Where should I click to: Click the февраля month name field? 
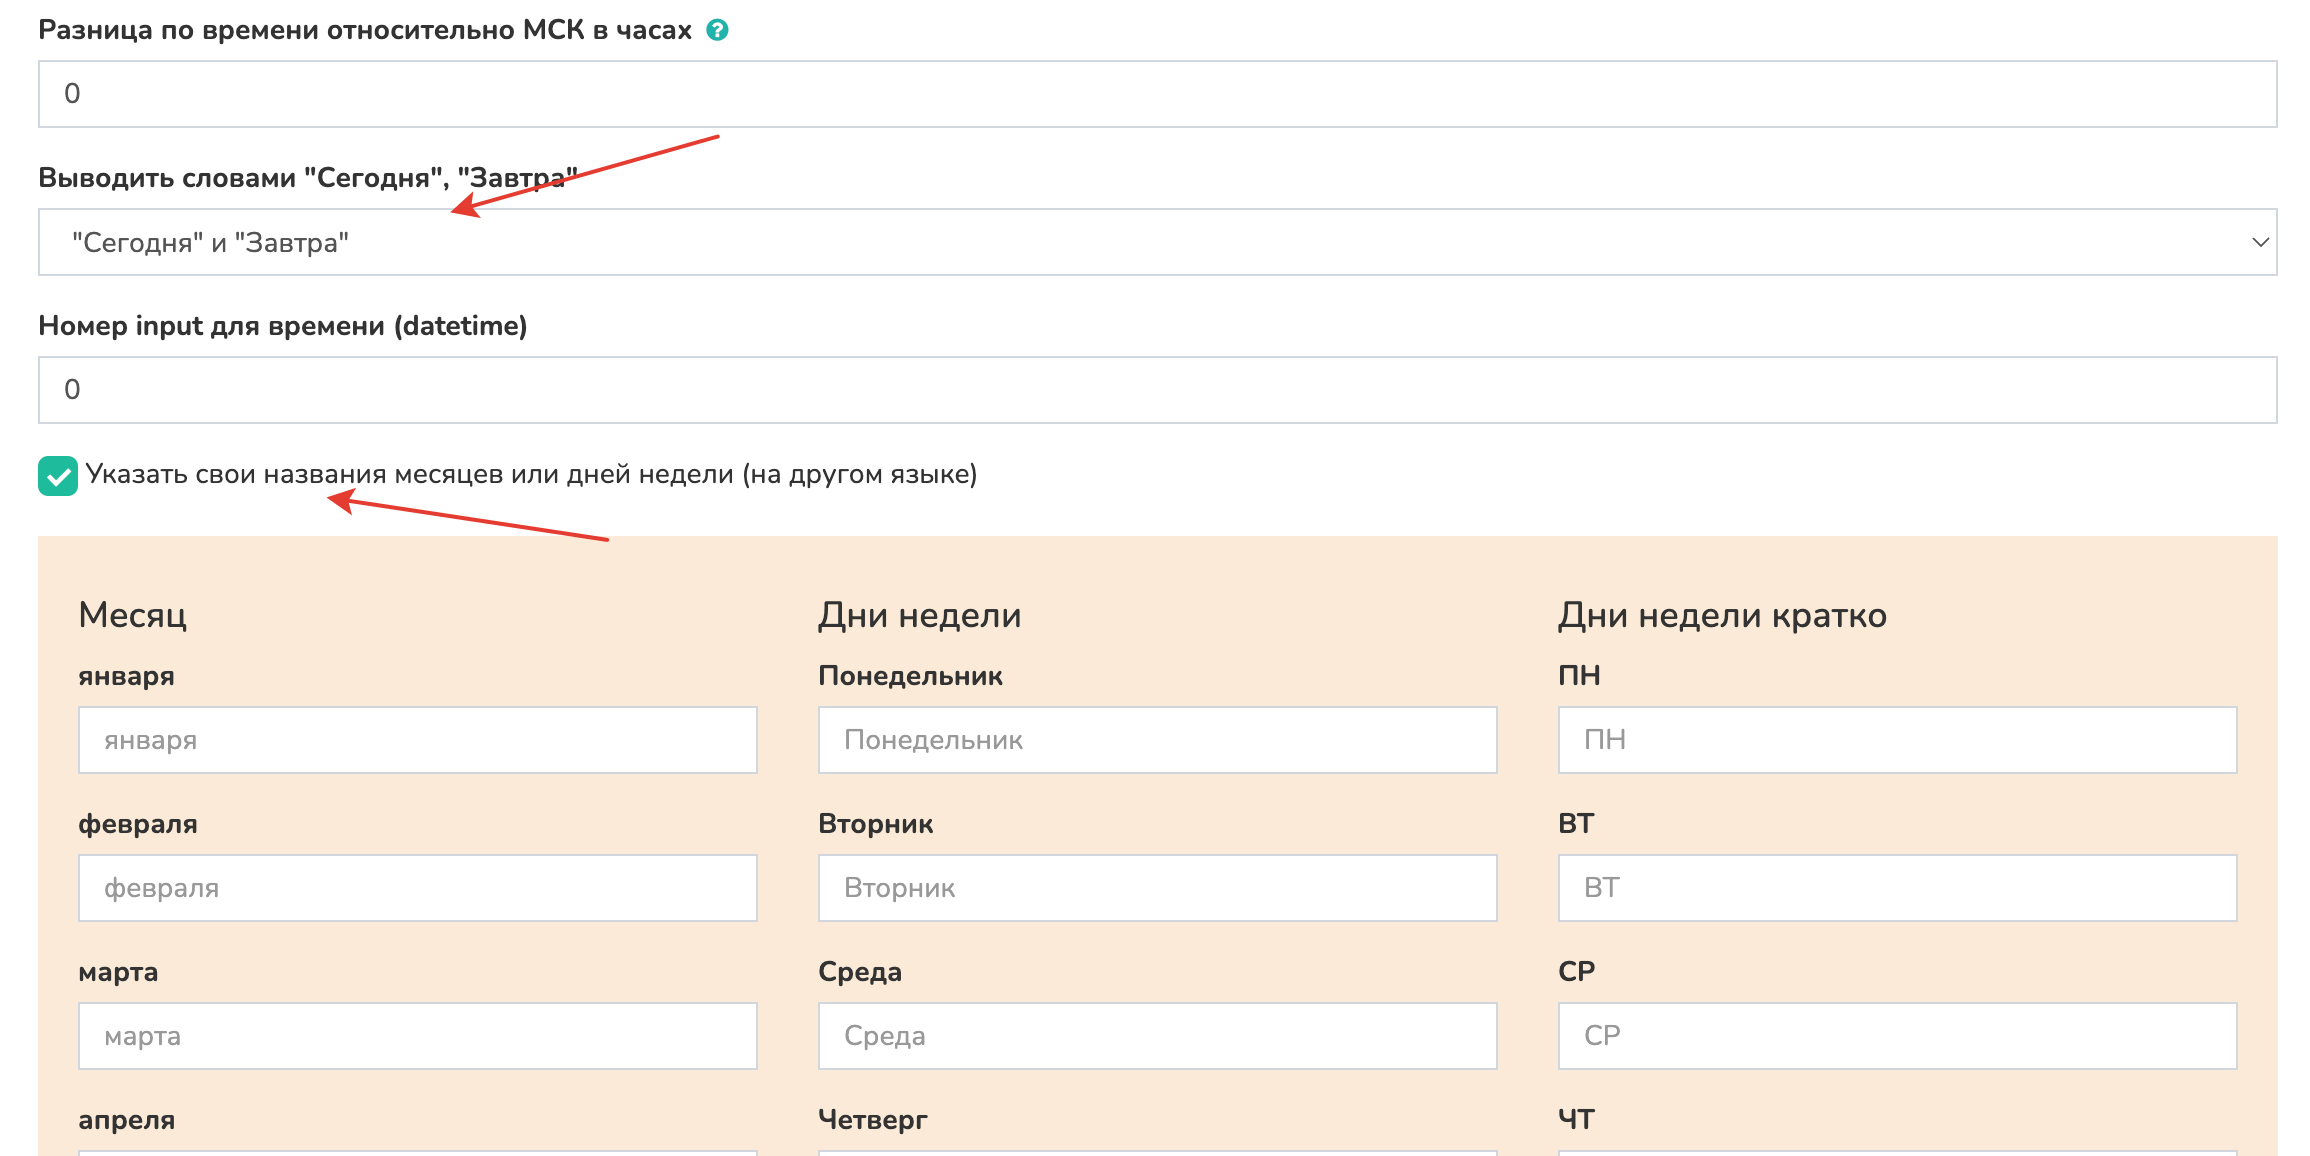[417, 888]
